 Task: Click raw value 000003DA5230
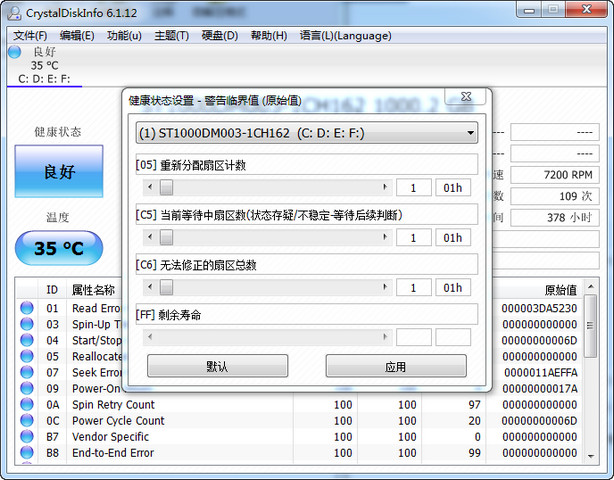pyautogui.click(x=539, y=308)
